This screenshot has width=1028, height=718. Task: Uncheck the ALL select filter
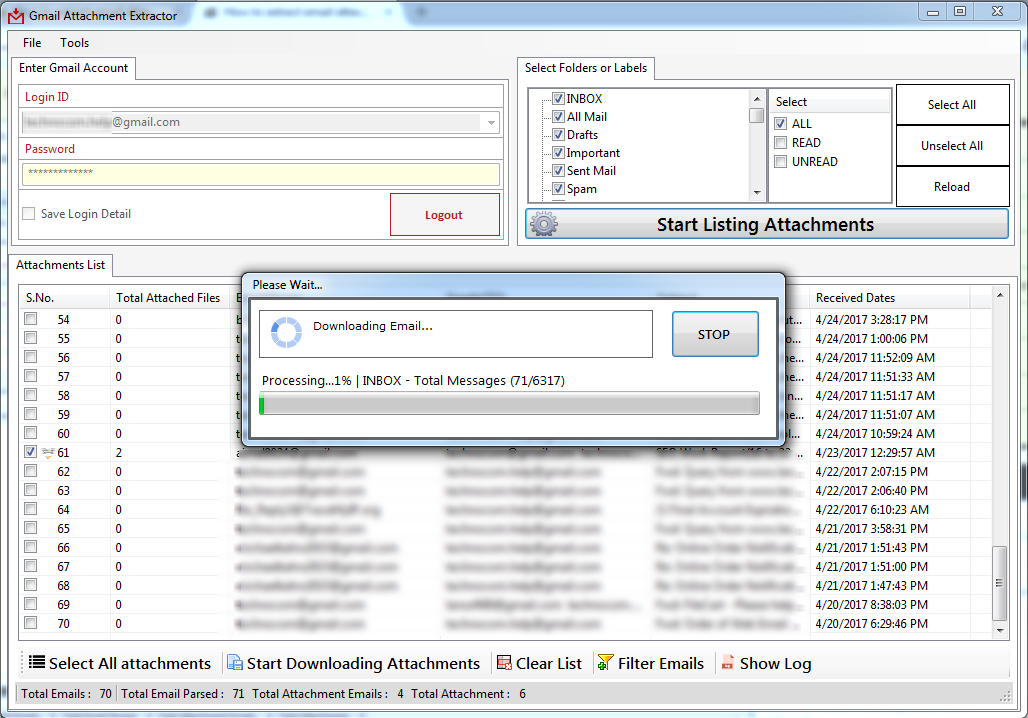[781, 123]
